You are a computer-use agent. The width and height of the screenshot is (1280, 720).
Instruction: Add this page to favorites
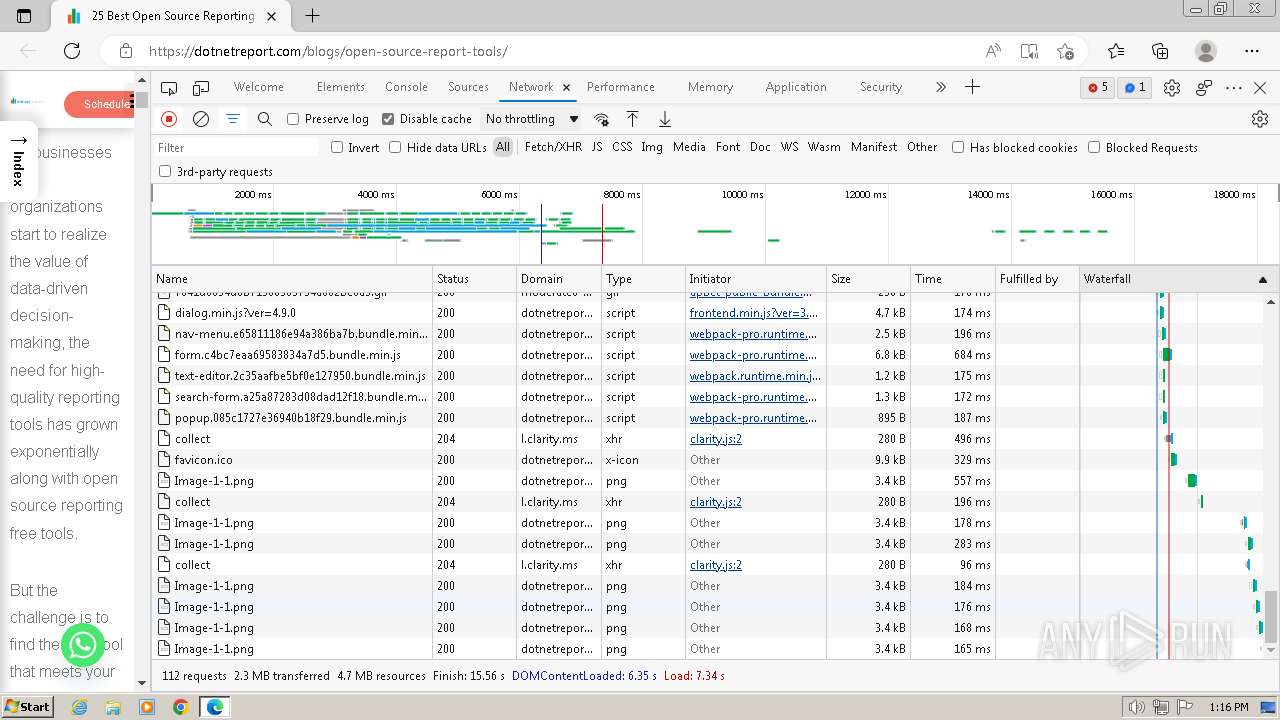click(1065, 51)
